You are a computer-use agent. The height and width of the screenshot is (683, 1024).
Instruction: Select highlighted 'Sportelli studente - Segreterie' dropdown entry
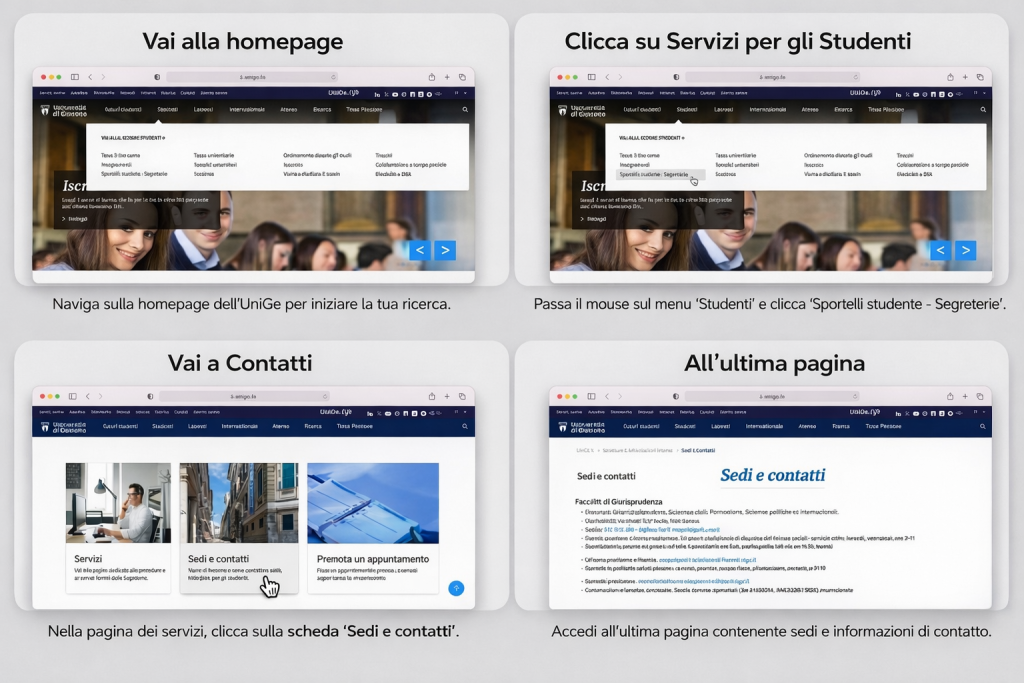(655, 174)
